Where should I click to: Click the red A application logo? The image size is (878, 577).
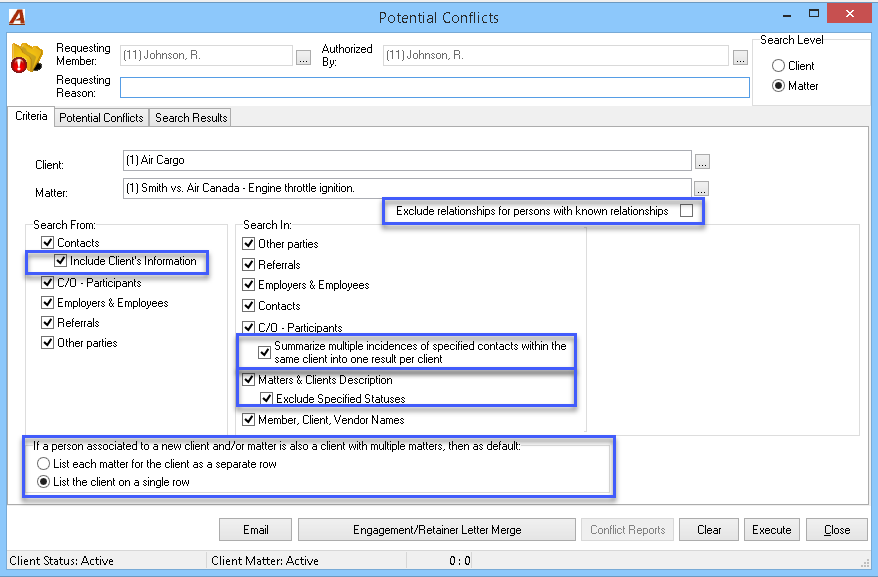17,17
